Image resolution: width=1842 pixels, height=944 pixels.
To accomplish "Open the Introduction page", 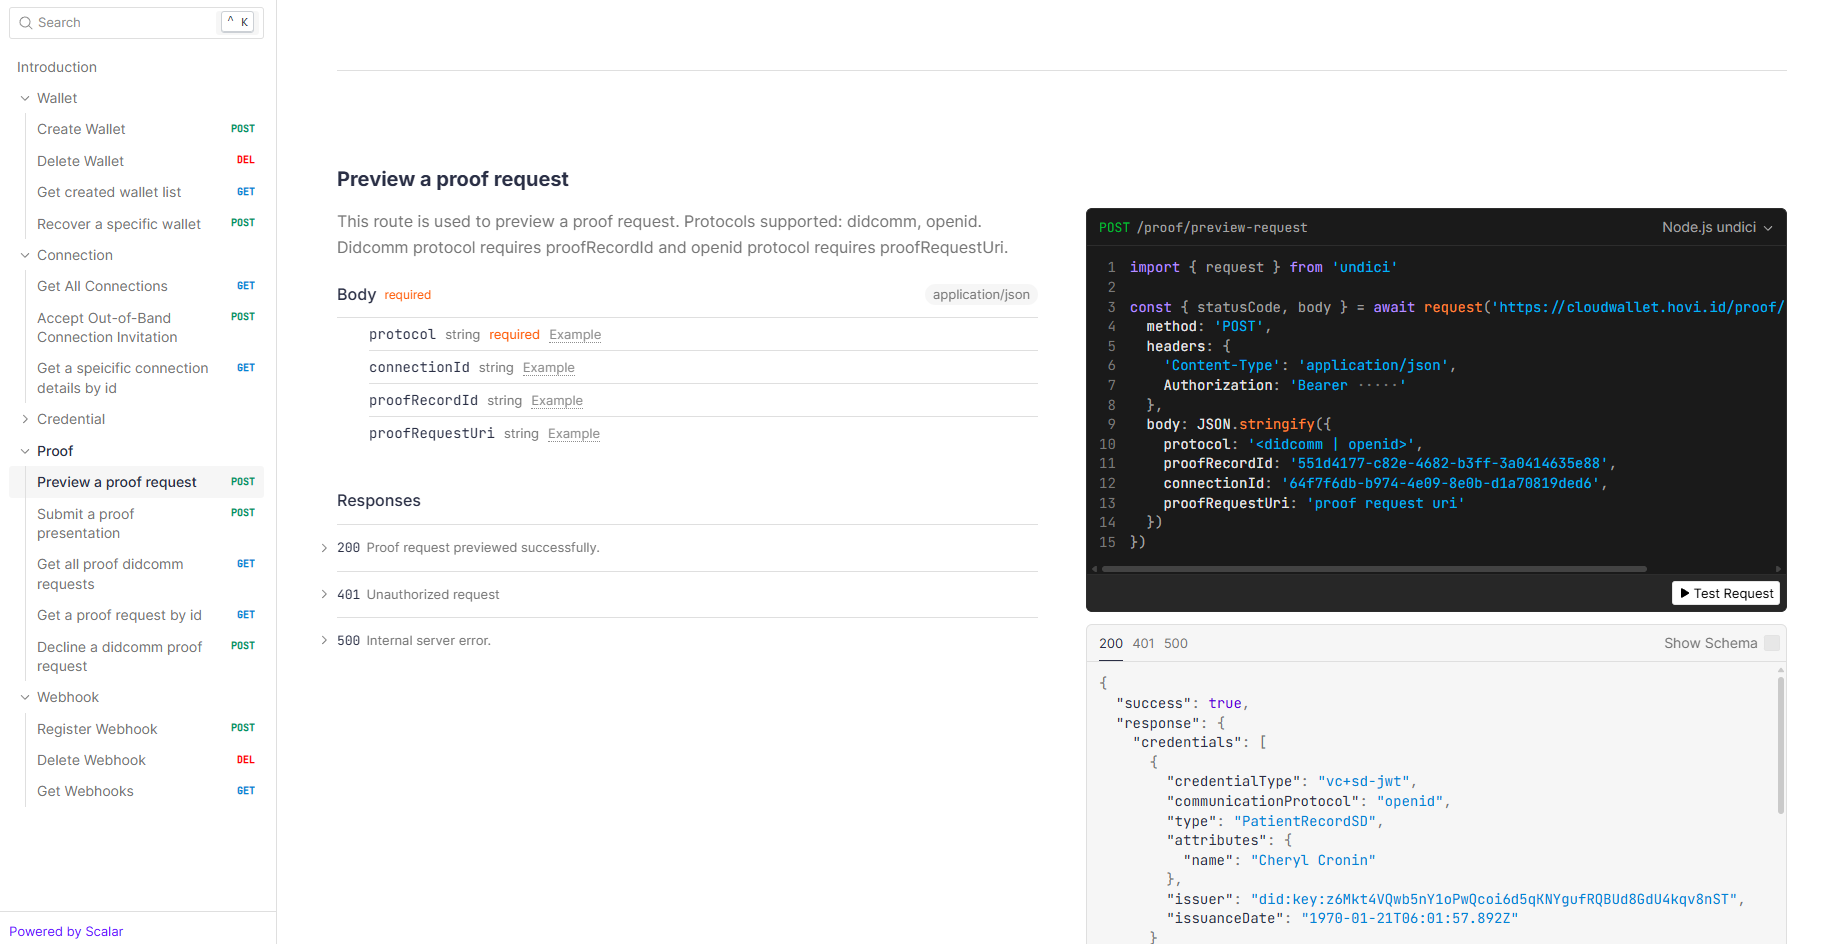I will 57,67.
